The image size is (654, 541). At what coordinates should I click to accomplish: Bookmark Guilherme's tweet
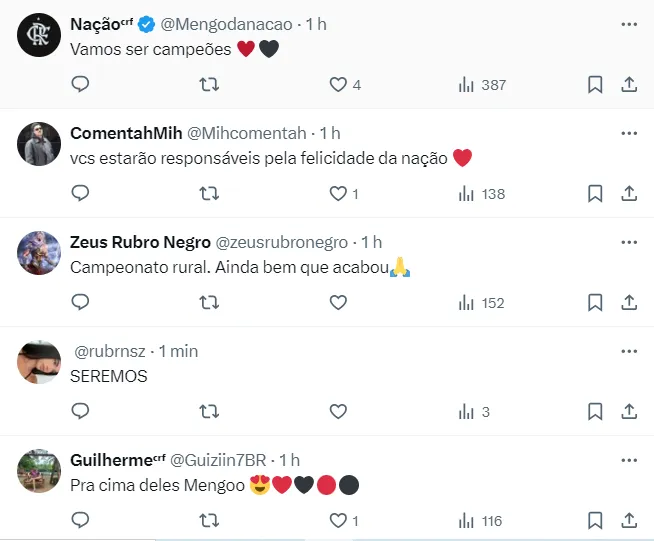click(x=595, y=520)
